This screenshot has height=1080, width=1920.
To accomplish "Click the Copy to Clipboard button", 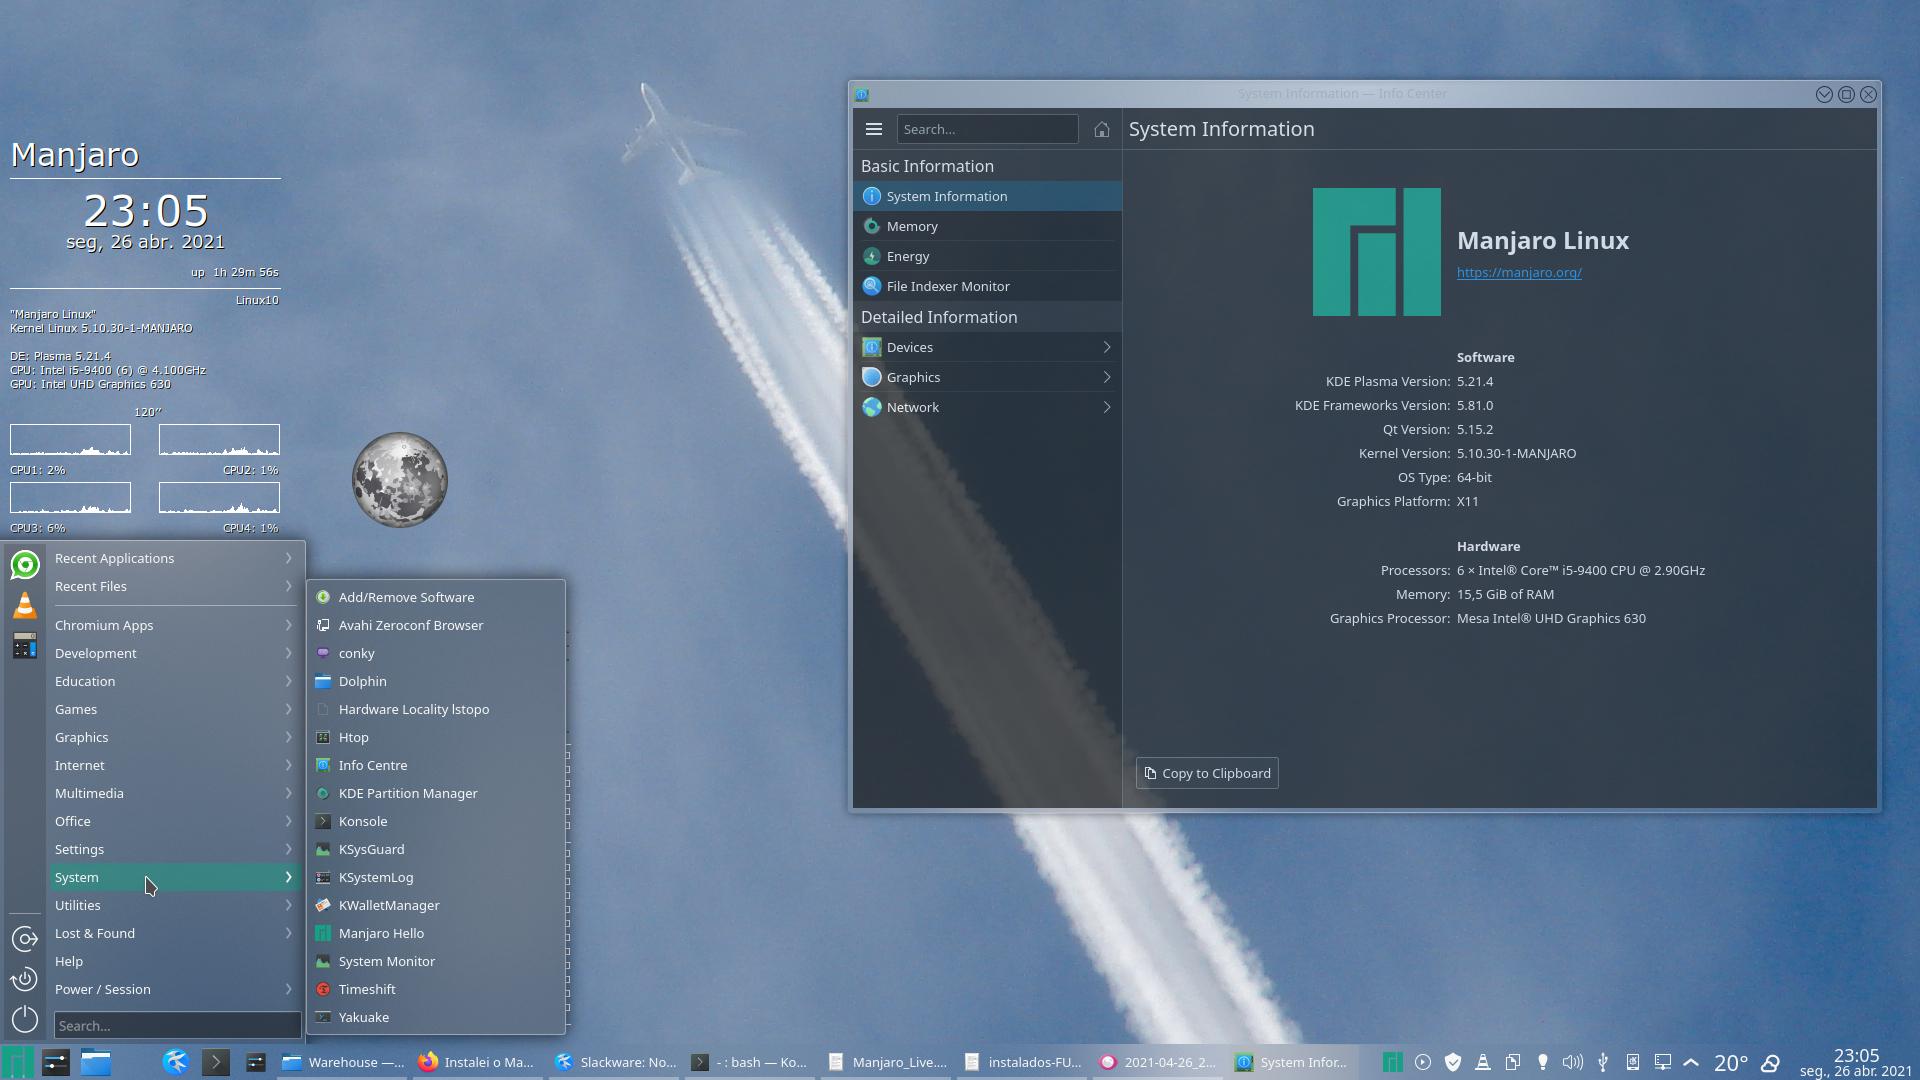I will pyautogui.click(x=1206, y=773).
